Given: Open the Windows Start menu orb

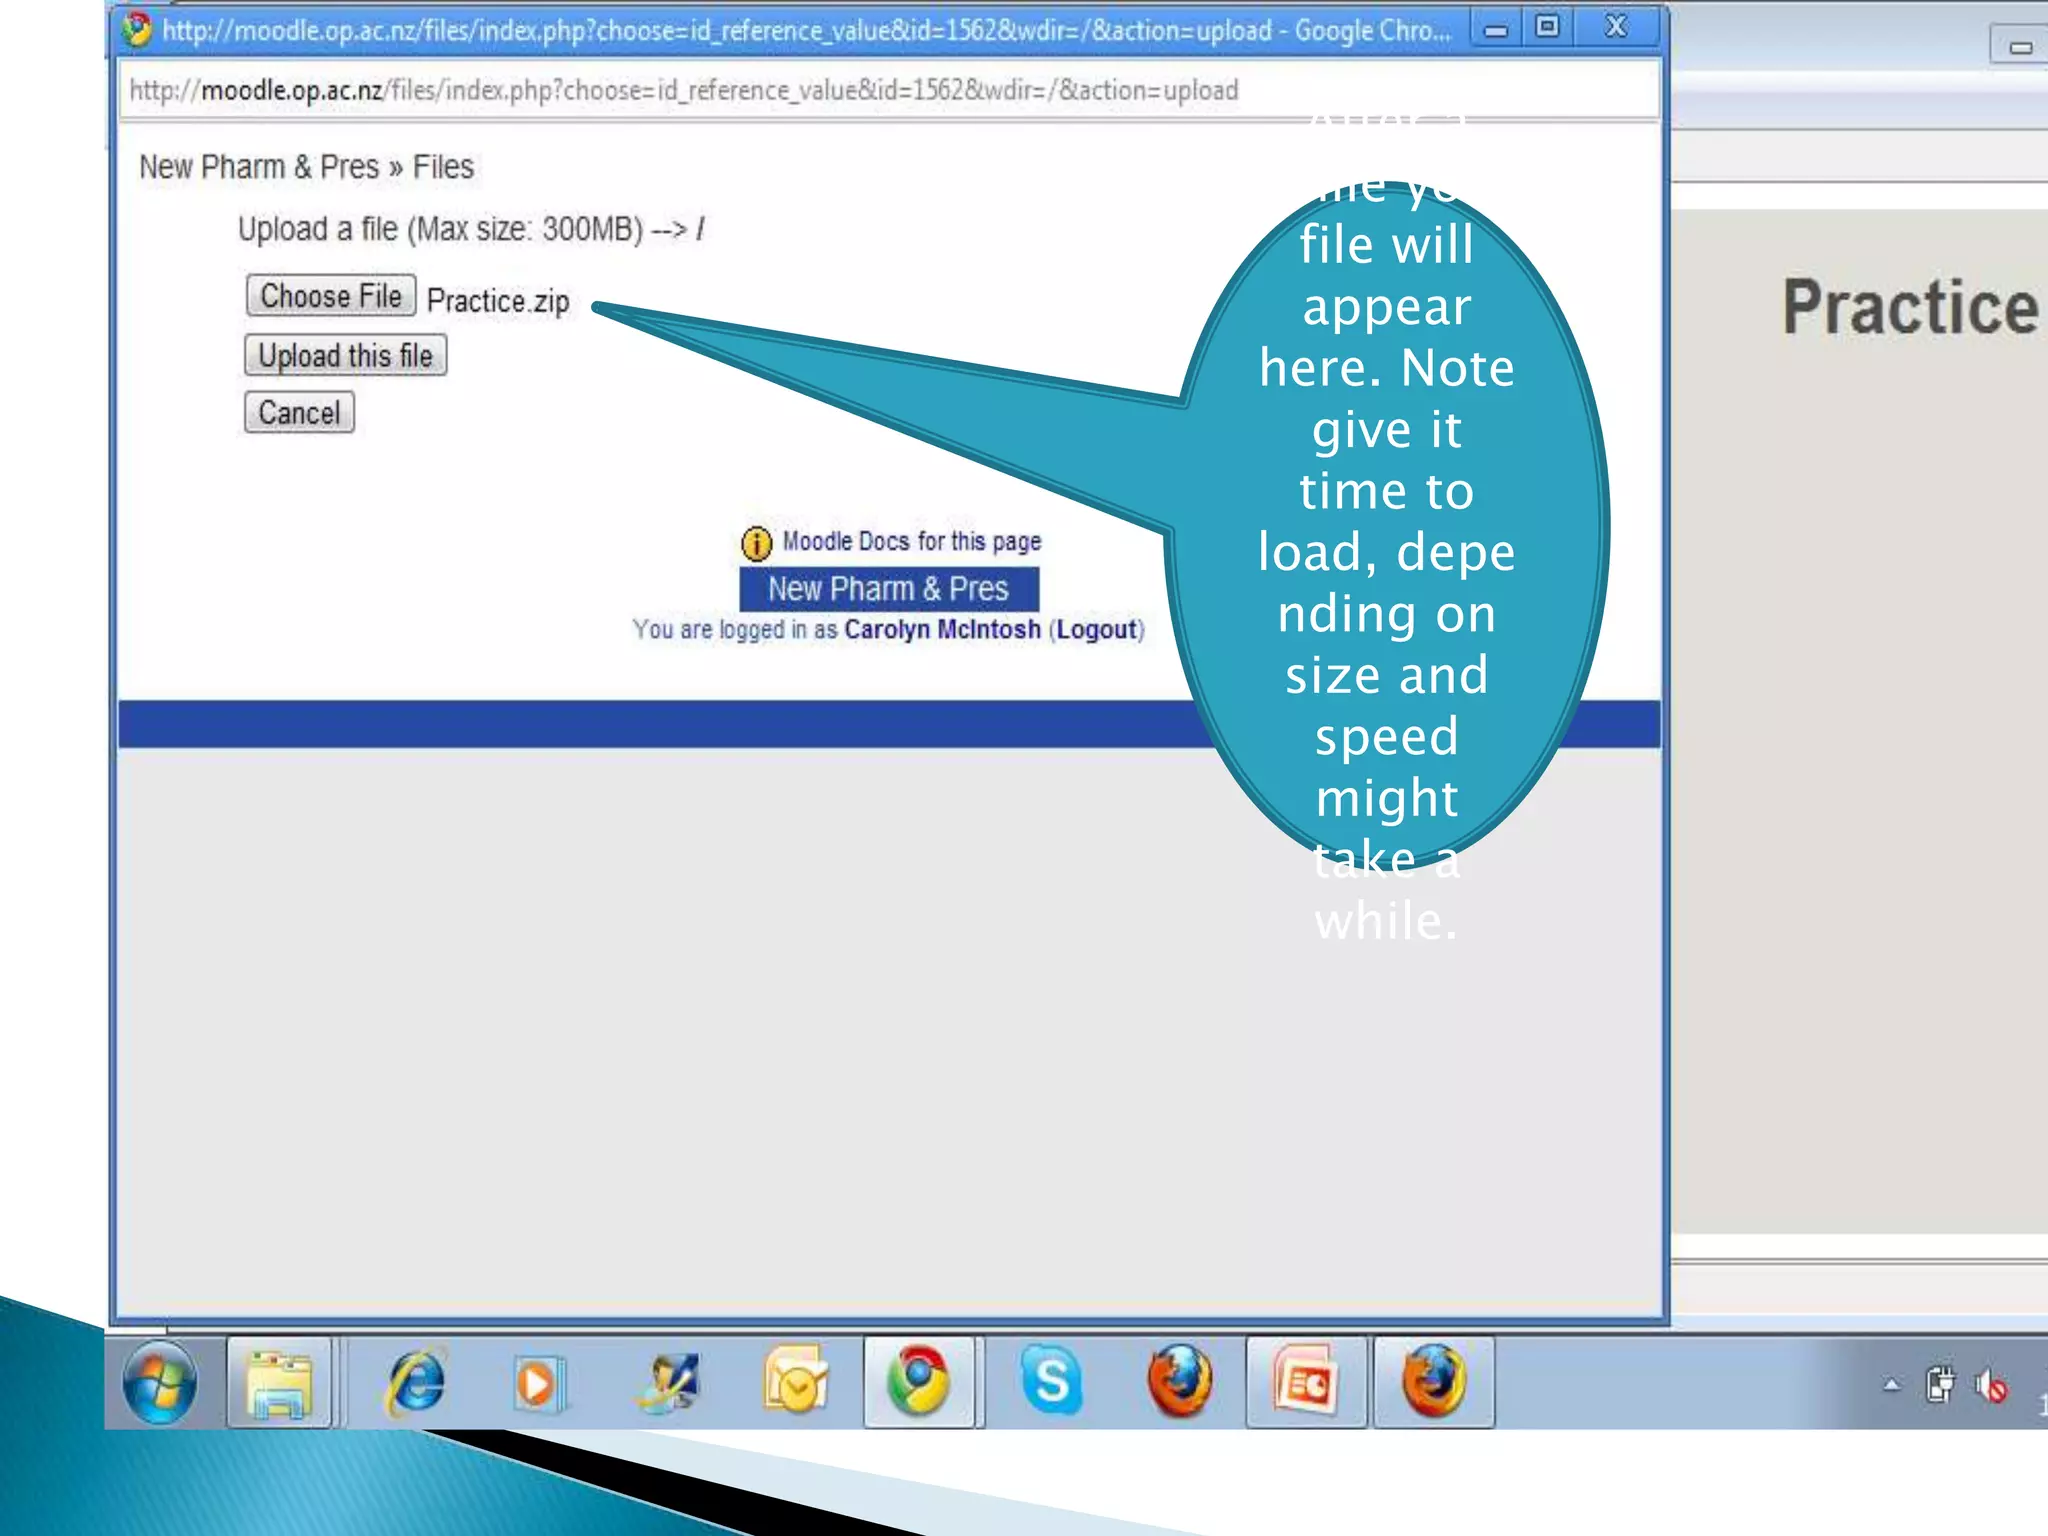Looking at the screenshot, I should pos(160,1383).
